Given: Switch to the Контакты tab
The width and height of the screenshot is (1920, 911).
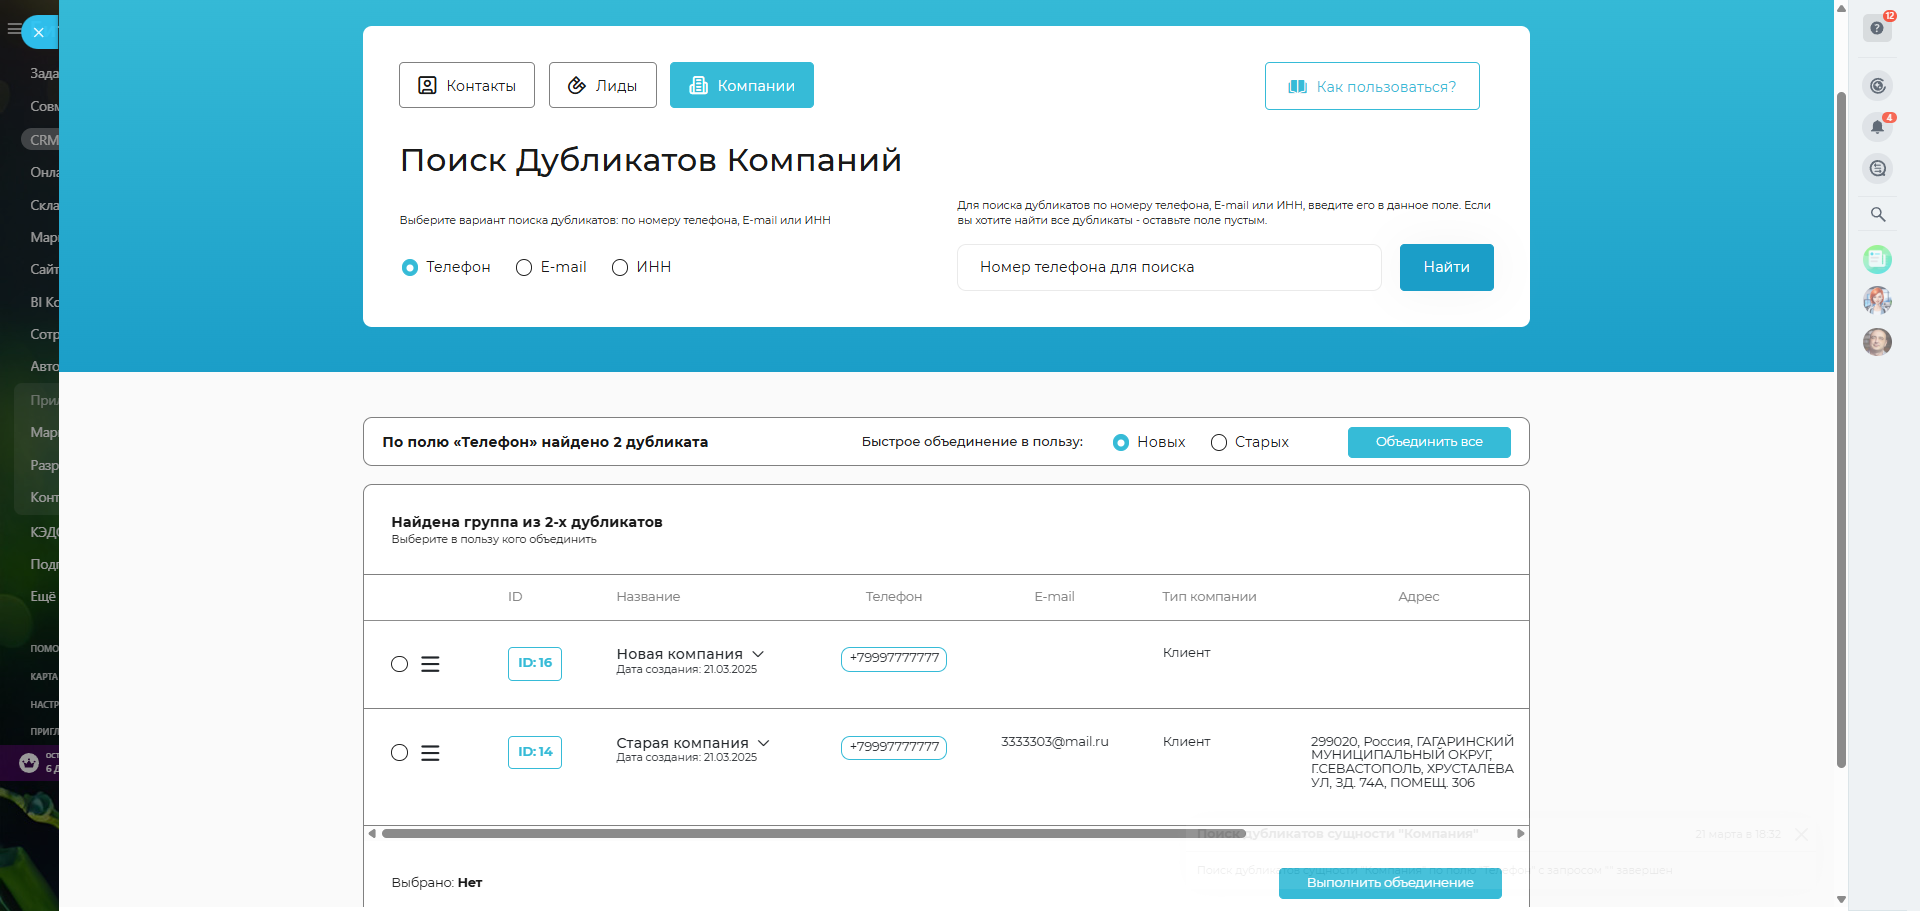Looking at the screenshot, I should (x=466, y=85).
